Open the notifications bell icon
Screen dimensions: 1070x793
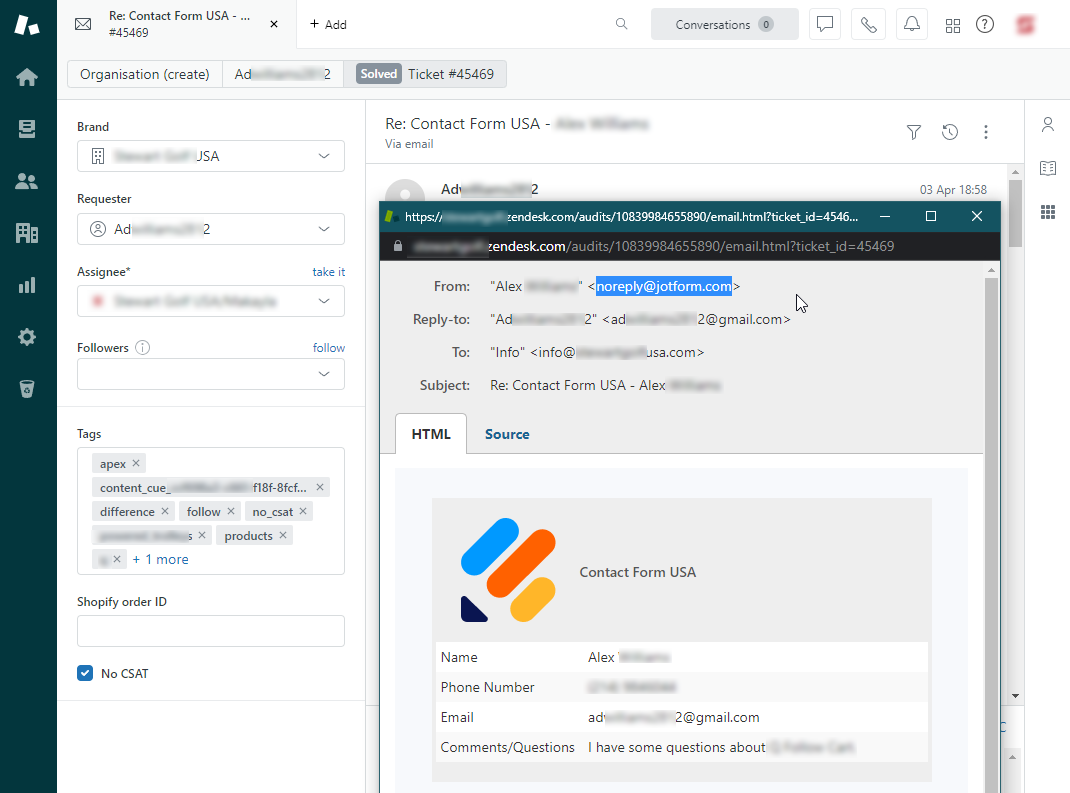click(x=911, y=24)
